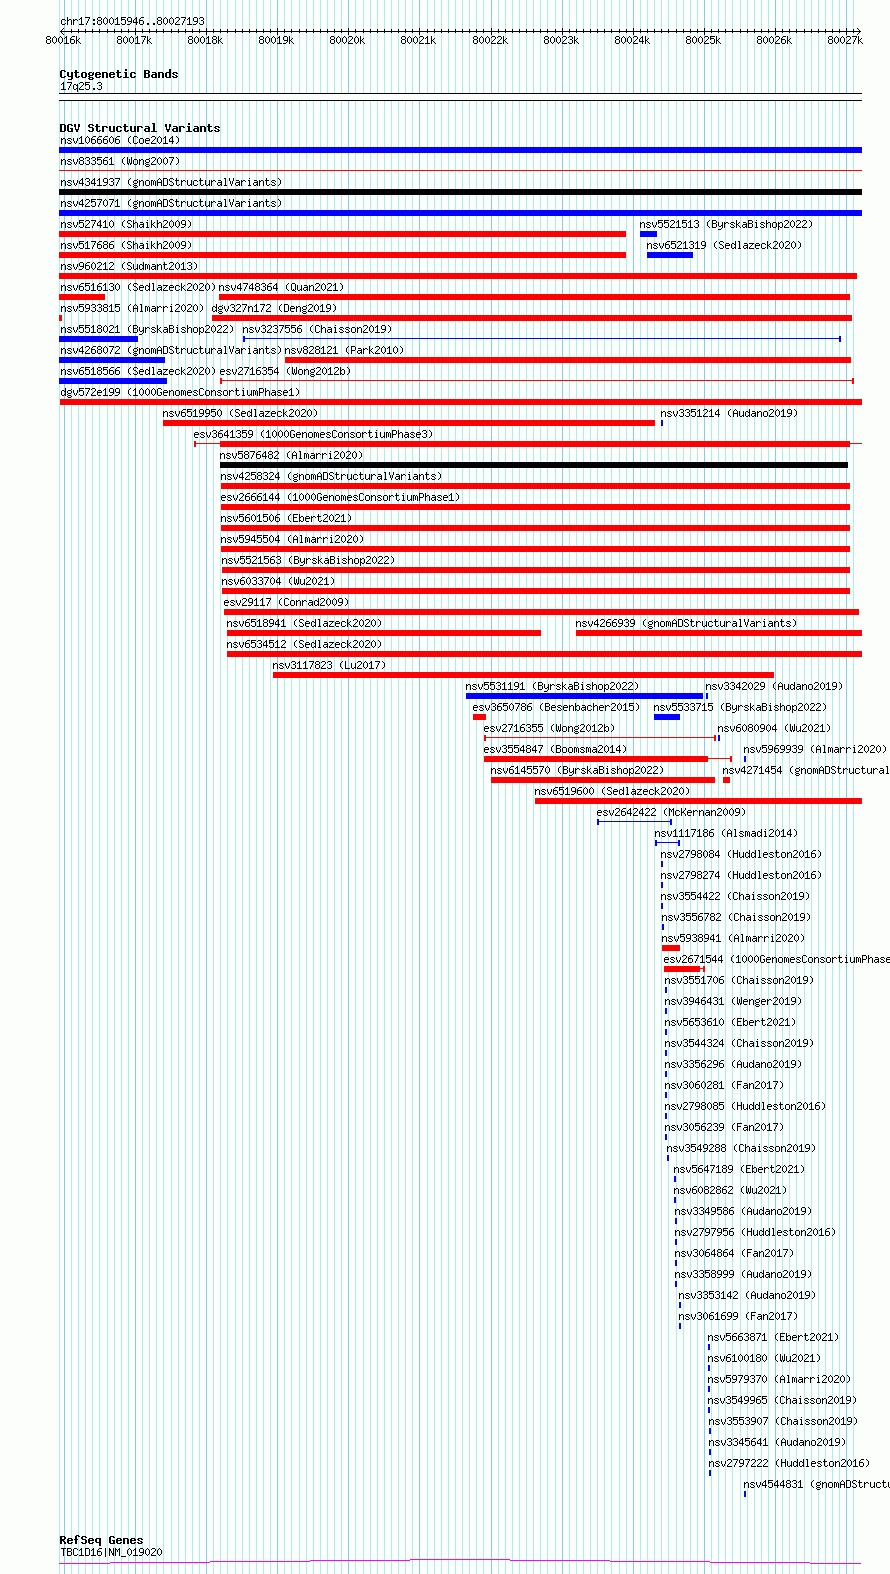Open nsv3342029 (Audano2019) label
The width and height of the screenshot is (890, 1574).
[x=774, y=686]
